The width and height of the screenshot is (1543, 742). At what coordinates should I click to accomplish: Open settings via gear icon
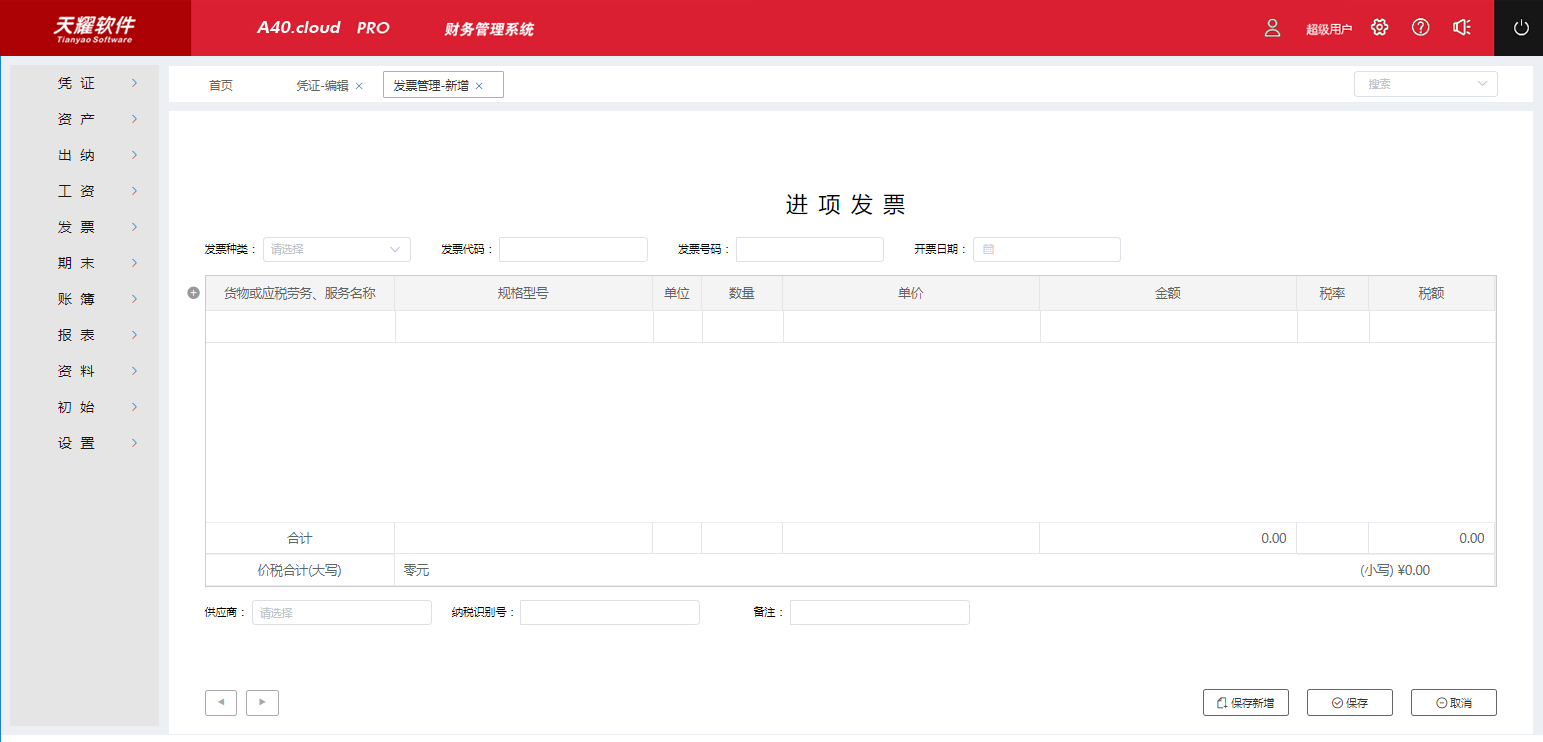[1380, 28]
